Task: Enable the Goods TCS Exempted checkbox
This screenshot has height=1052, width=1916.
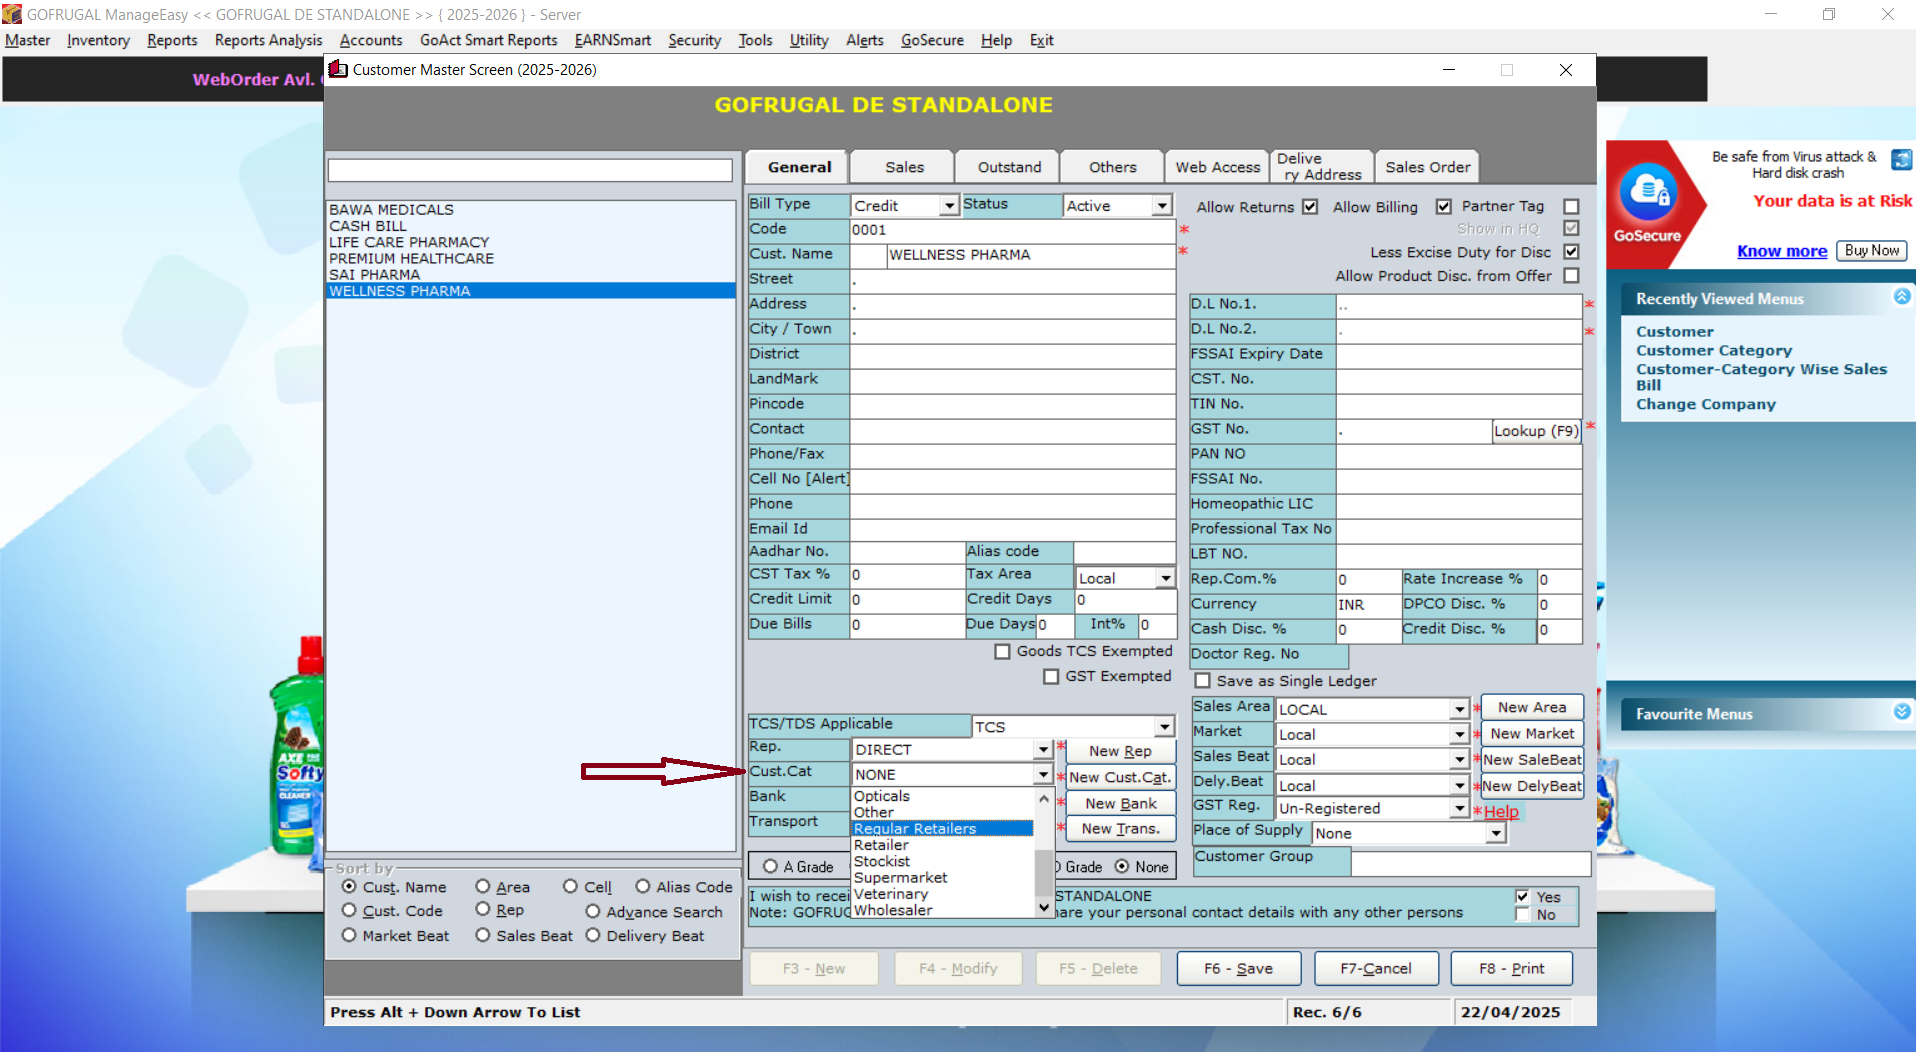Action: [1002, 652]
